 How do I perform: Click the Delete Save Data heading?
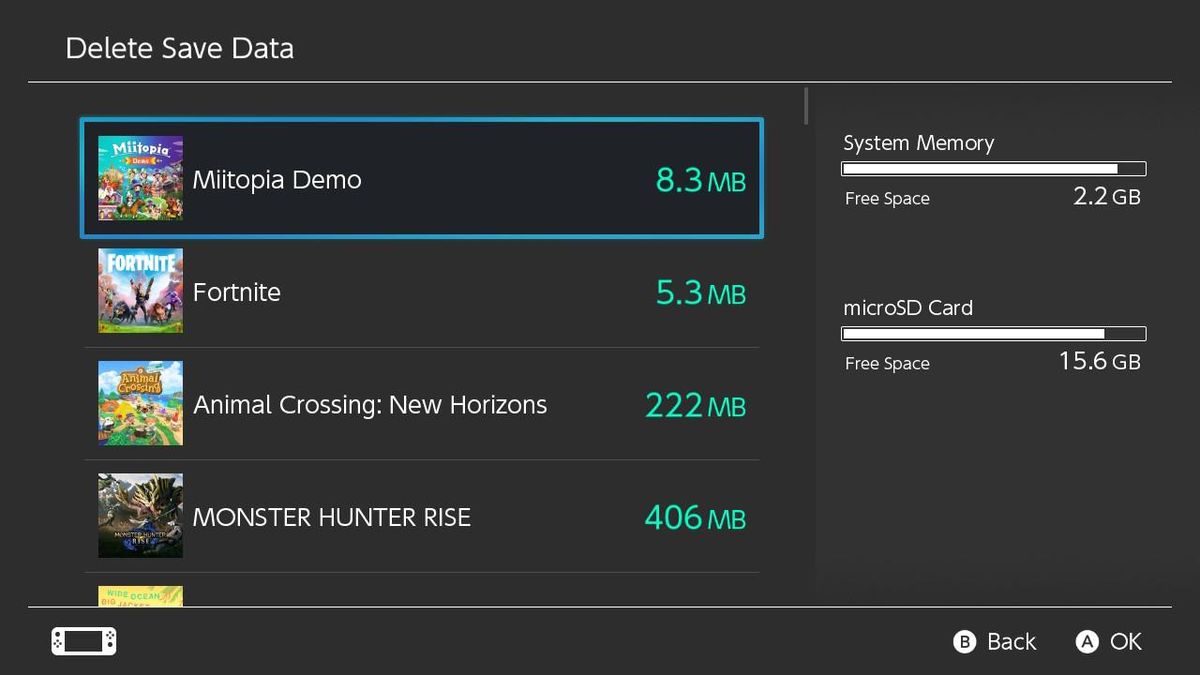click(x=180, y=48)
